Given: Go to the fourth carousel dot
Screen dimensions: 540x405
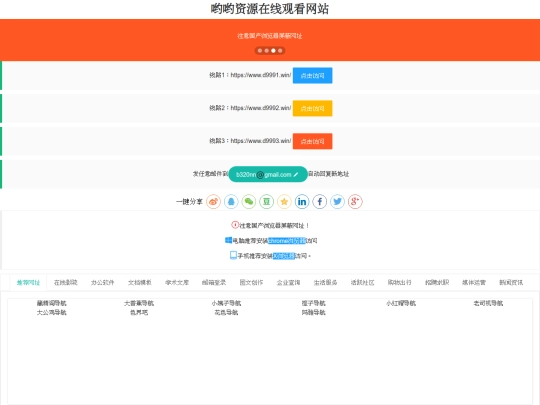Looking at the screenshot, I should pyautogui.click(x=280, y=51).
